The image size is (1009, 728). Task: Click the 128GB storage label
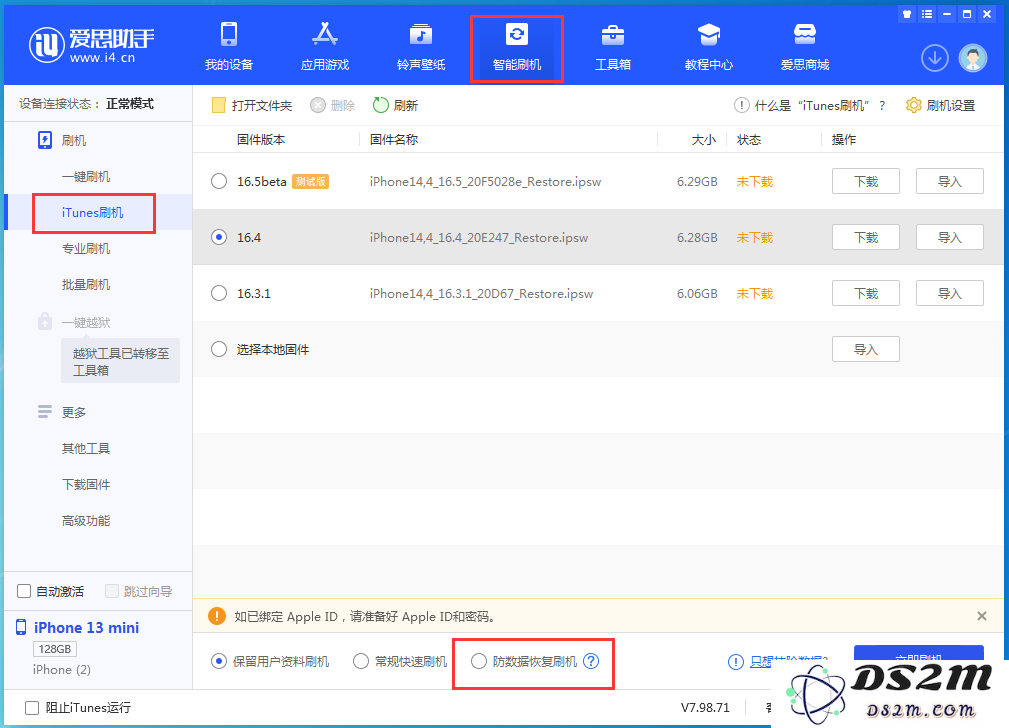click(x=55, y=649)
